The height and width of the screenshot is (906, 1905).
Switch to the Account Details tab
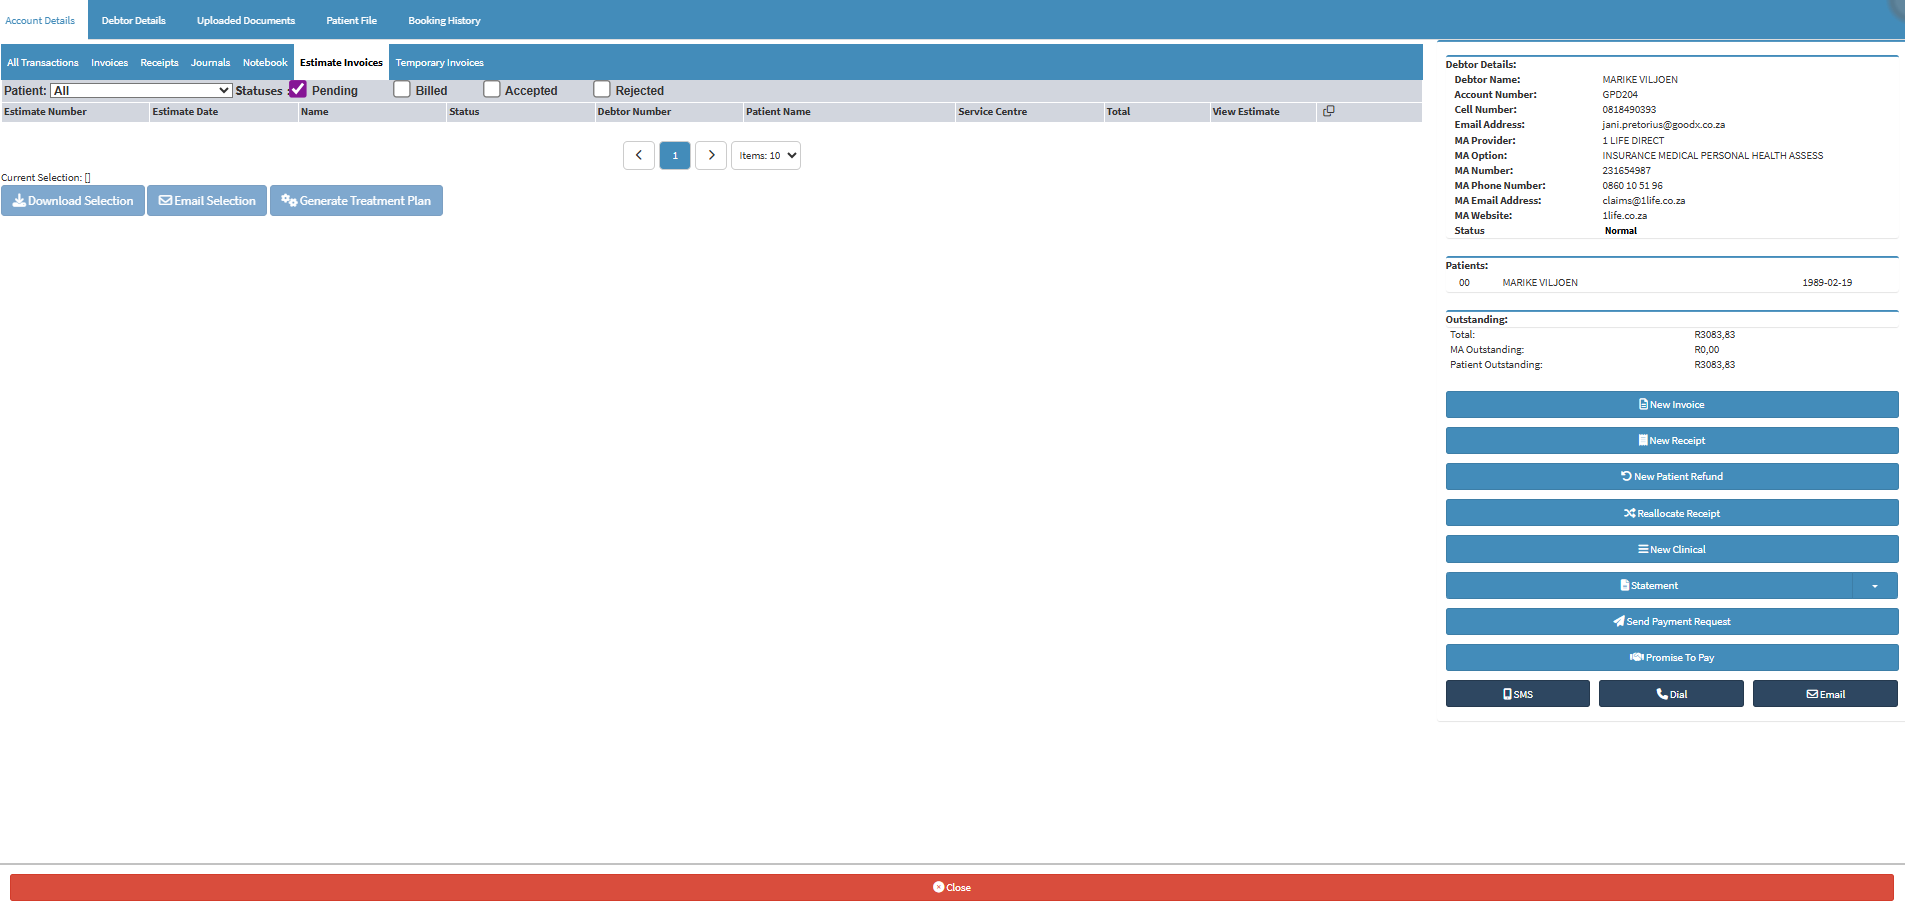coord(40,20)
